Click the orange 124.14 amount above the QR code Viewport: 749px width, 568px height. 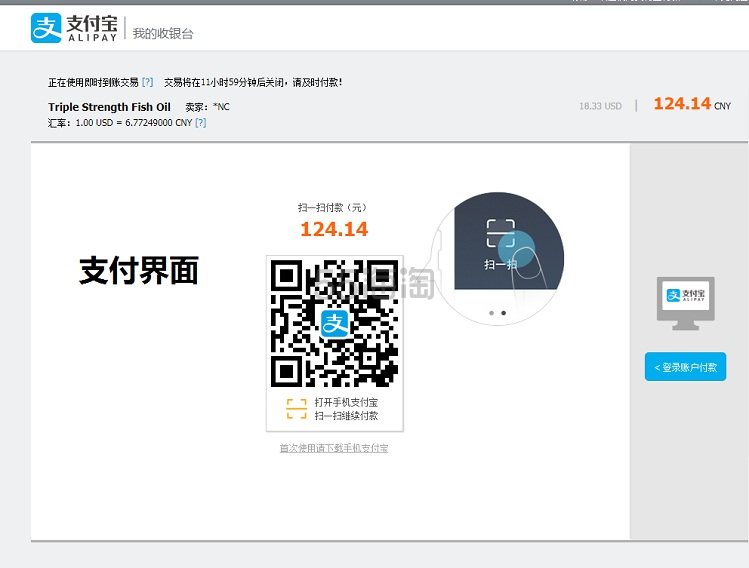click(334, 229)
